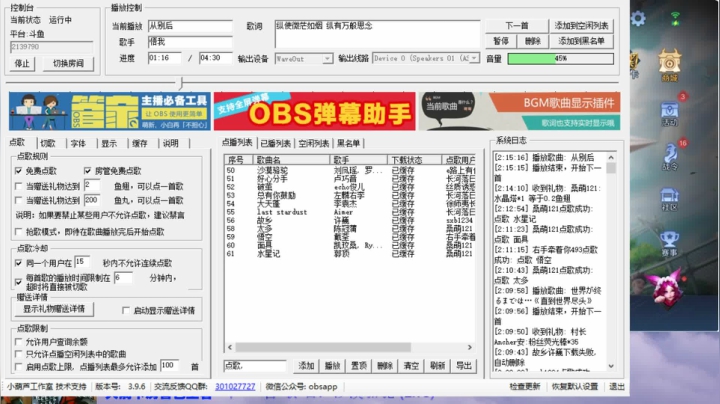The image size is (720, 404).
Task: Open QQ group link 301027727
Action: (x=235, y=387)
